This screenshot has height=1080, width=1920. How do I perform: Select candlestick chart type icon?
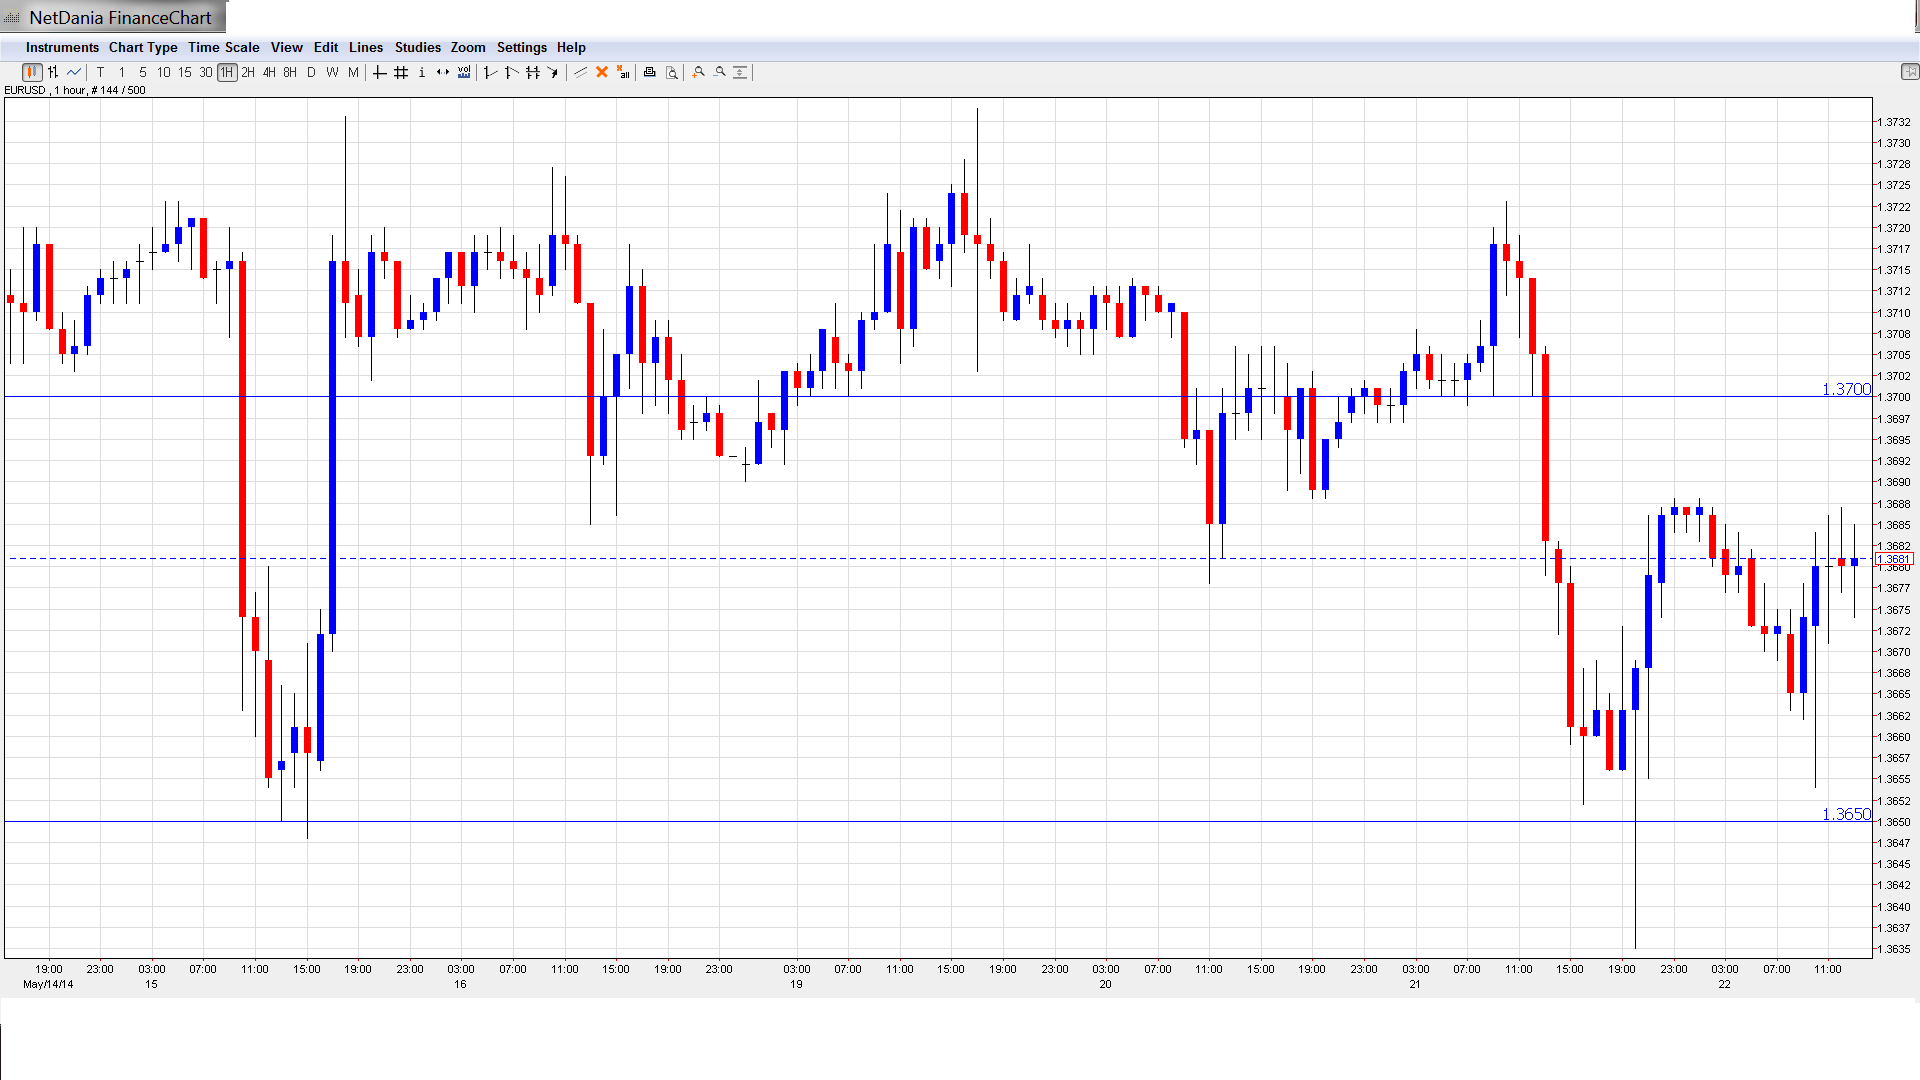[x=32, y=72]
